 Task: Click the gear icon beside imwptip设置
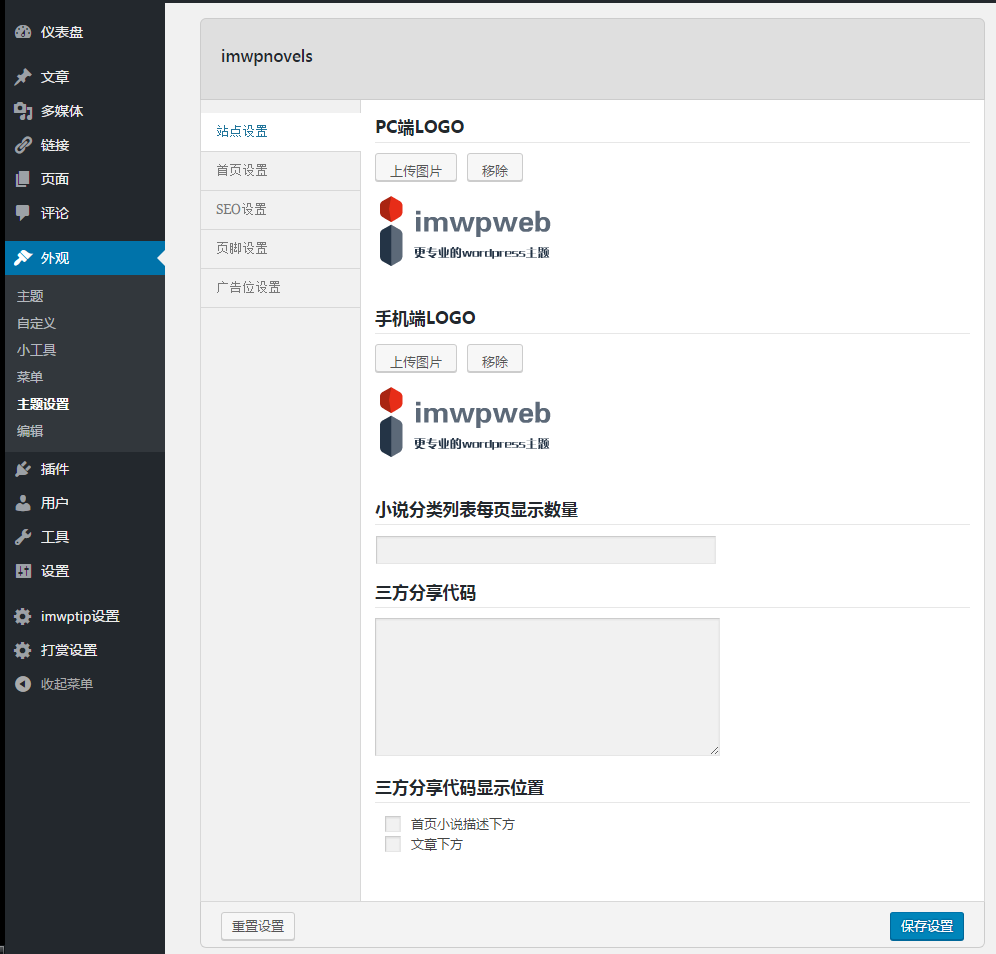coord(23,616)
